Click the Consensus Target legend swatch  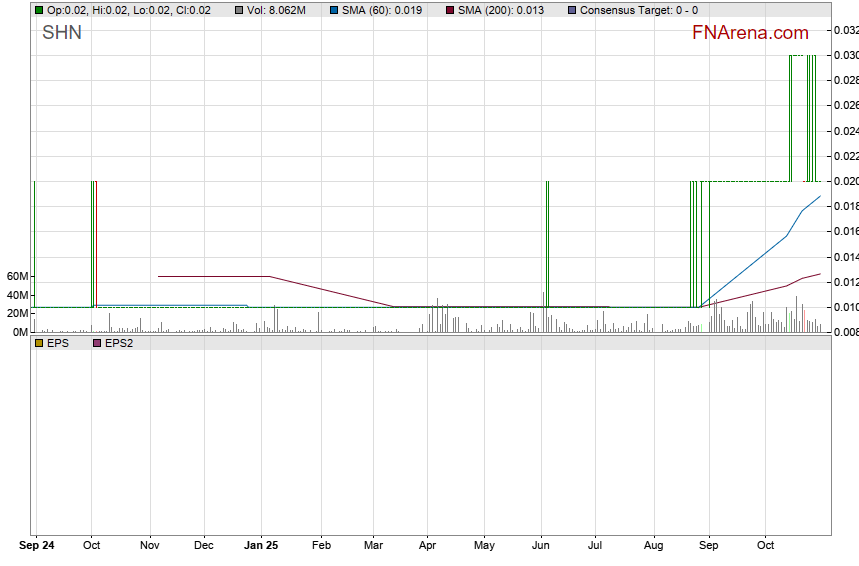click(x=572, y=10)
